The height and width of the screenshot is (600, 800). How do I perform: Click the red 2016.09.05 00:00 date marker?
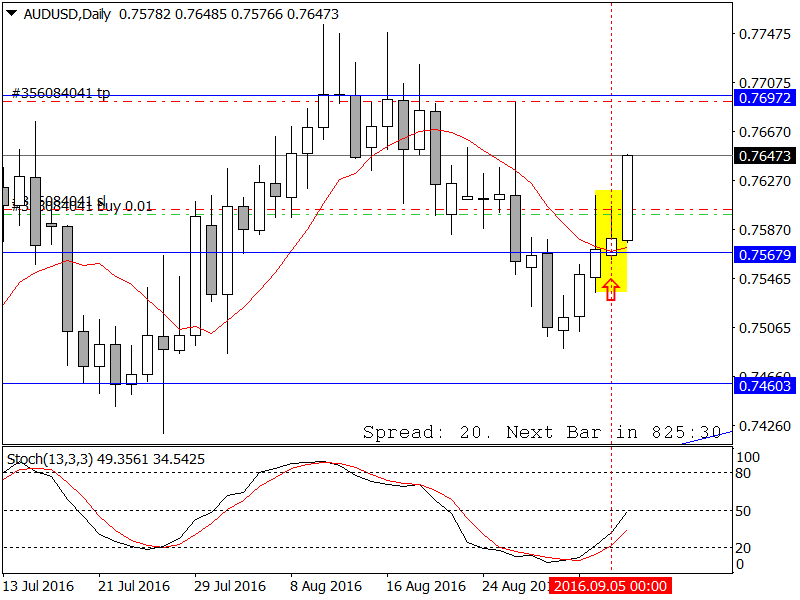(610, 586)
